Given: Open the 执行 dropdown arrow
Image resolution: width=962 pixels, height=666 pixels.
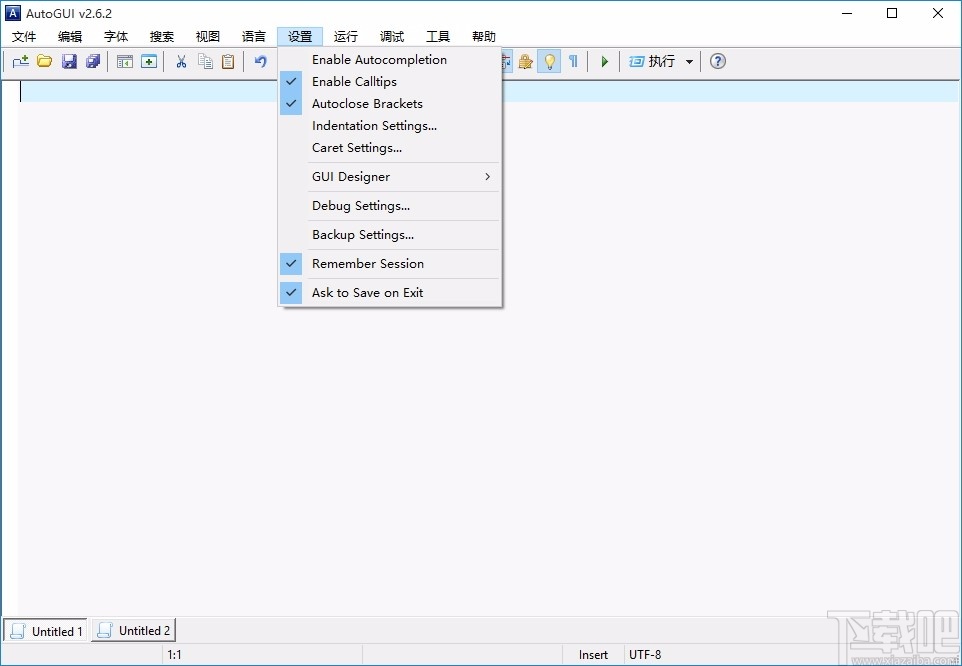Looking at the screenshot, I should [689, 61].
